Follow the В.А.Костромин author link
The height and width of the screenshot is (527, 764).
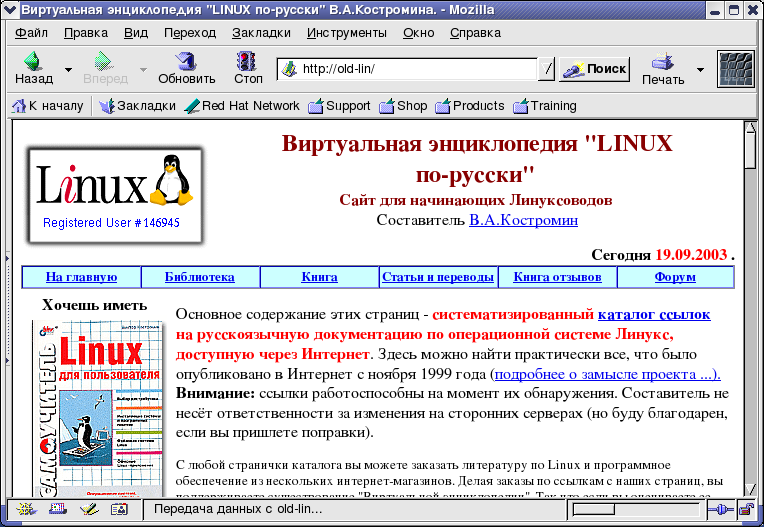pos(523,220)
